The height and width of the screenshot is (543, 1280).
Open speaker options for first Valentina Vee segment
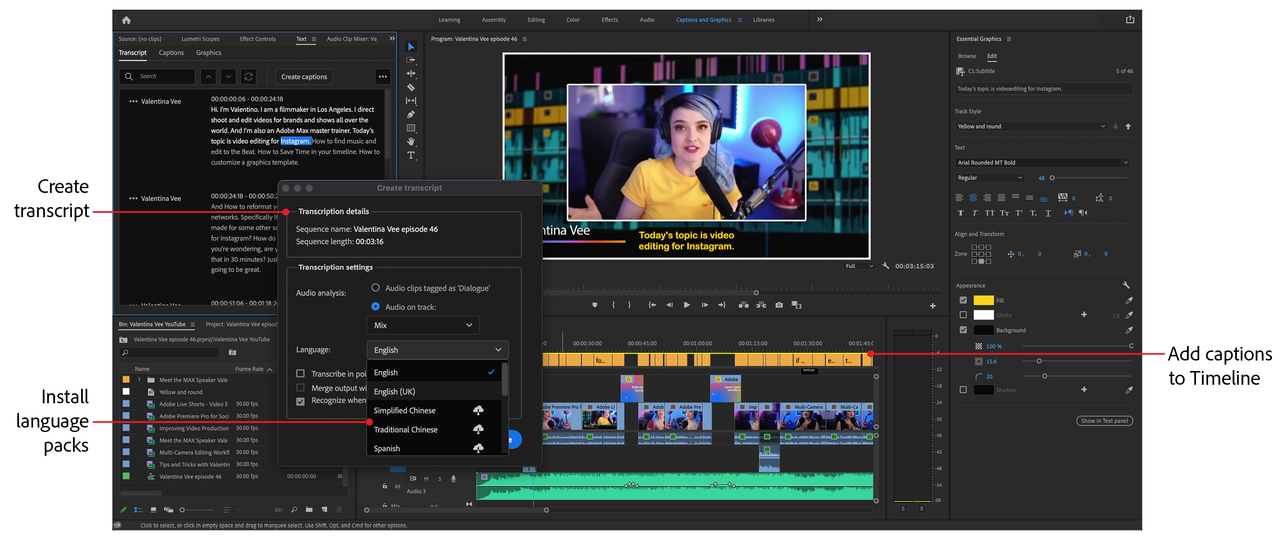133,101
